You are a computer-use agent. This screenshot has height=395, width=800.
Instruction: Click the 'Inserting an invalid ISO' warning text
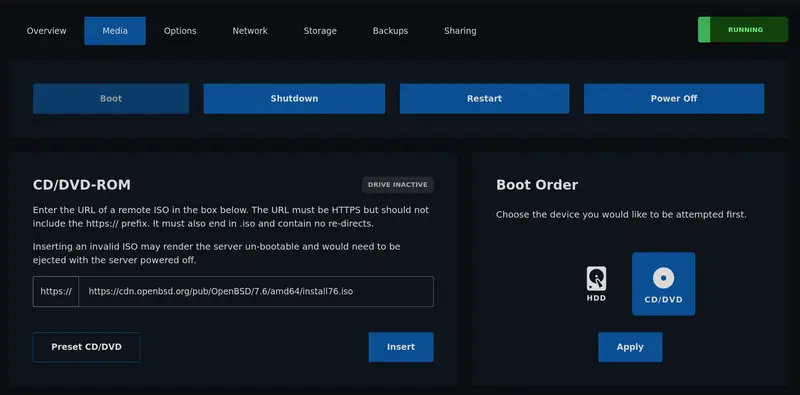pyautogui.click(x=217, y=253)
